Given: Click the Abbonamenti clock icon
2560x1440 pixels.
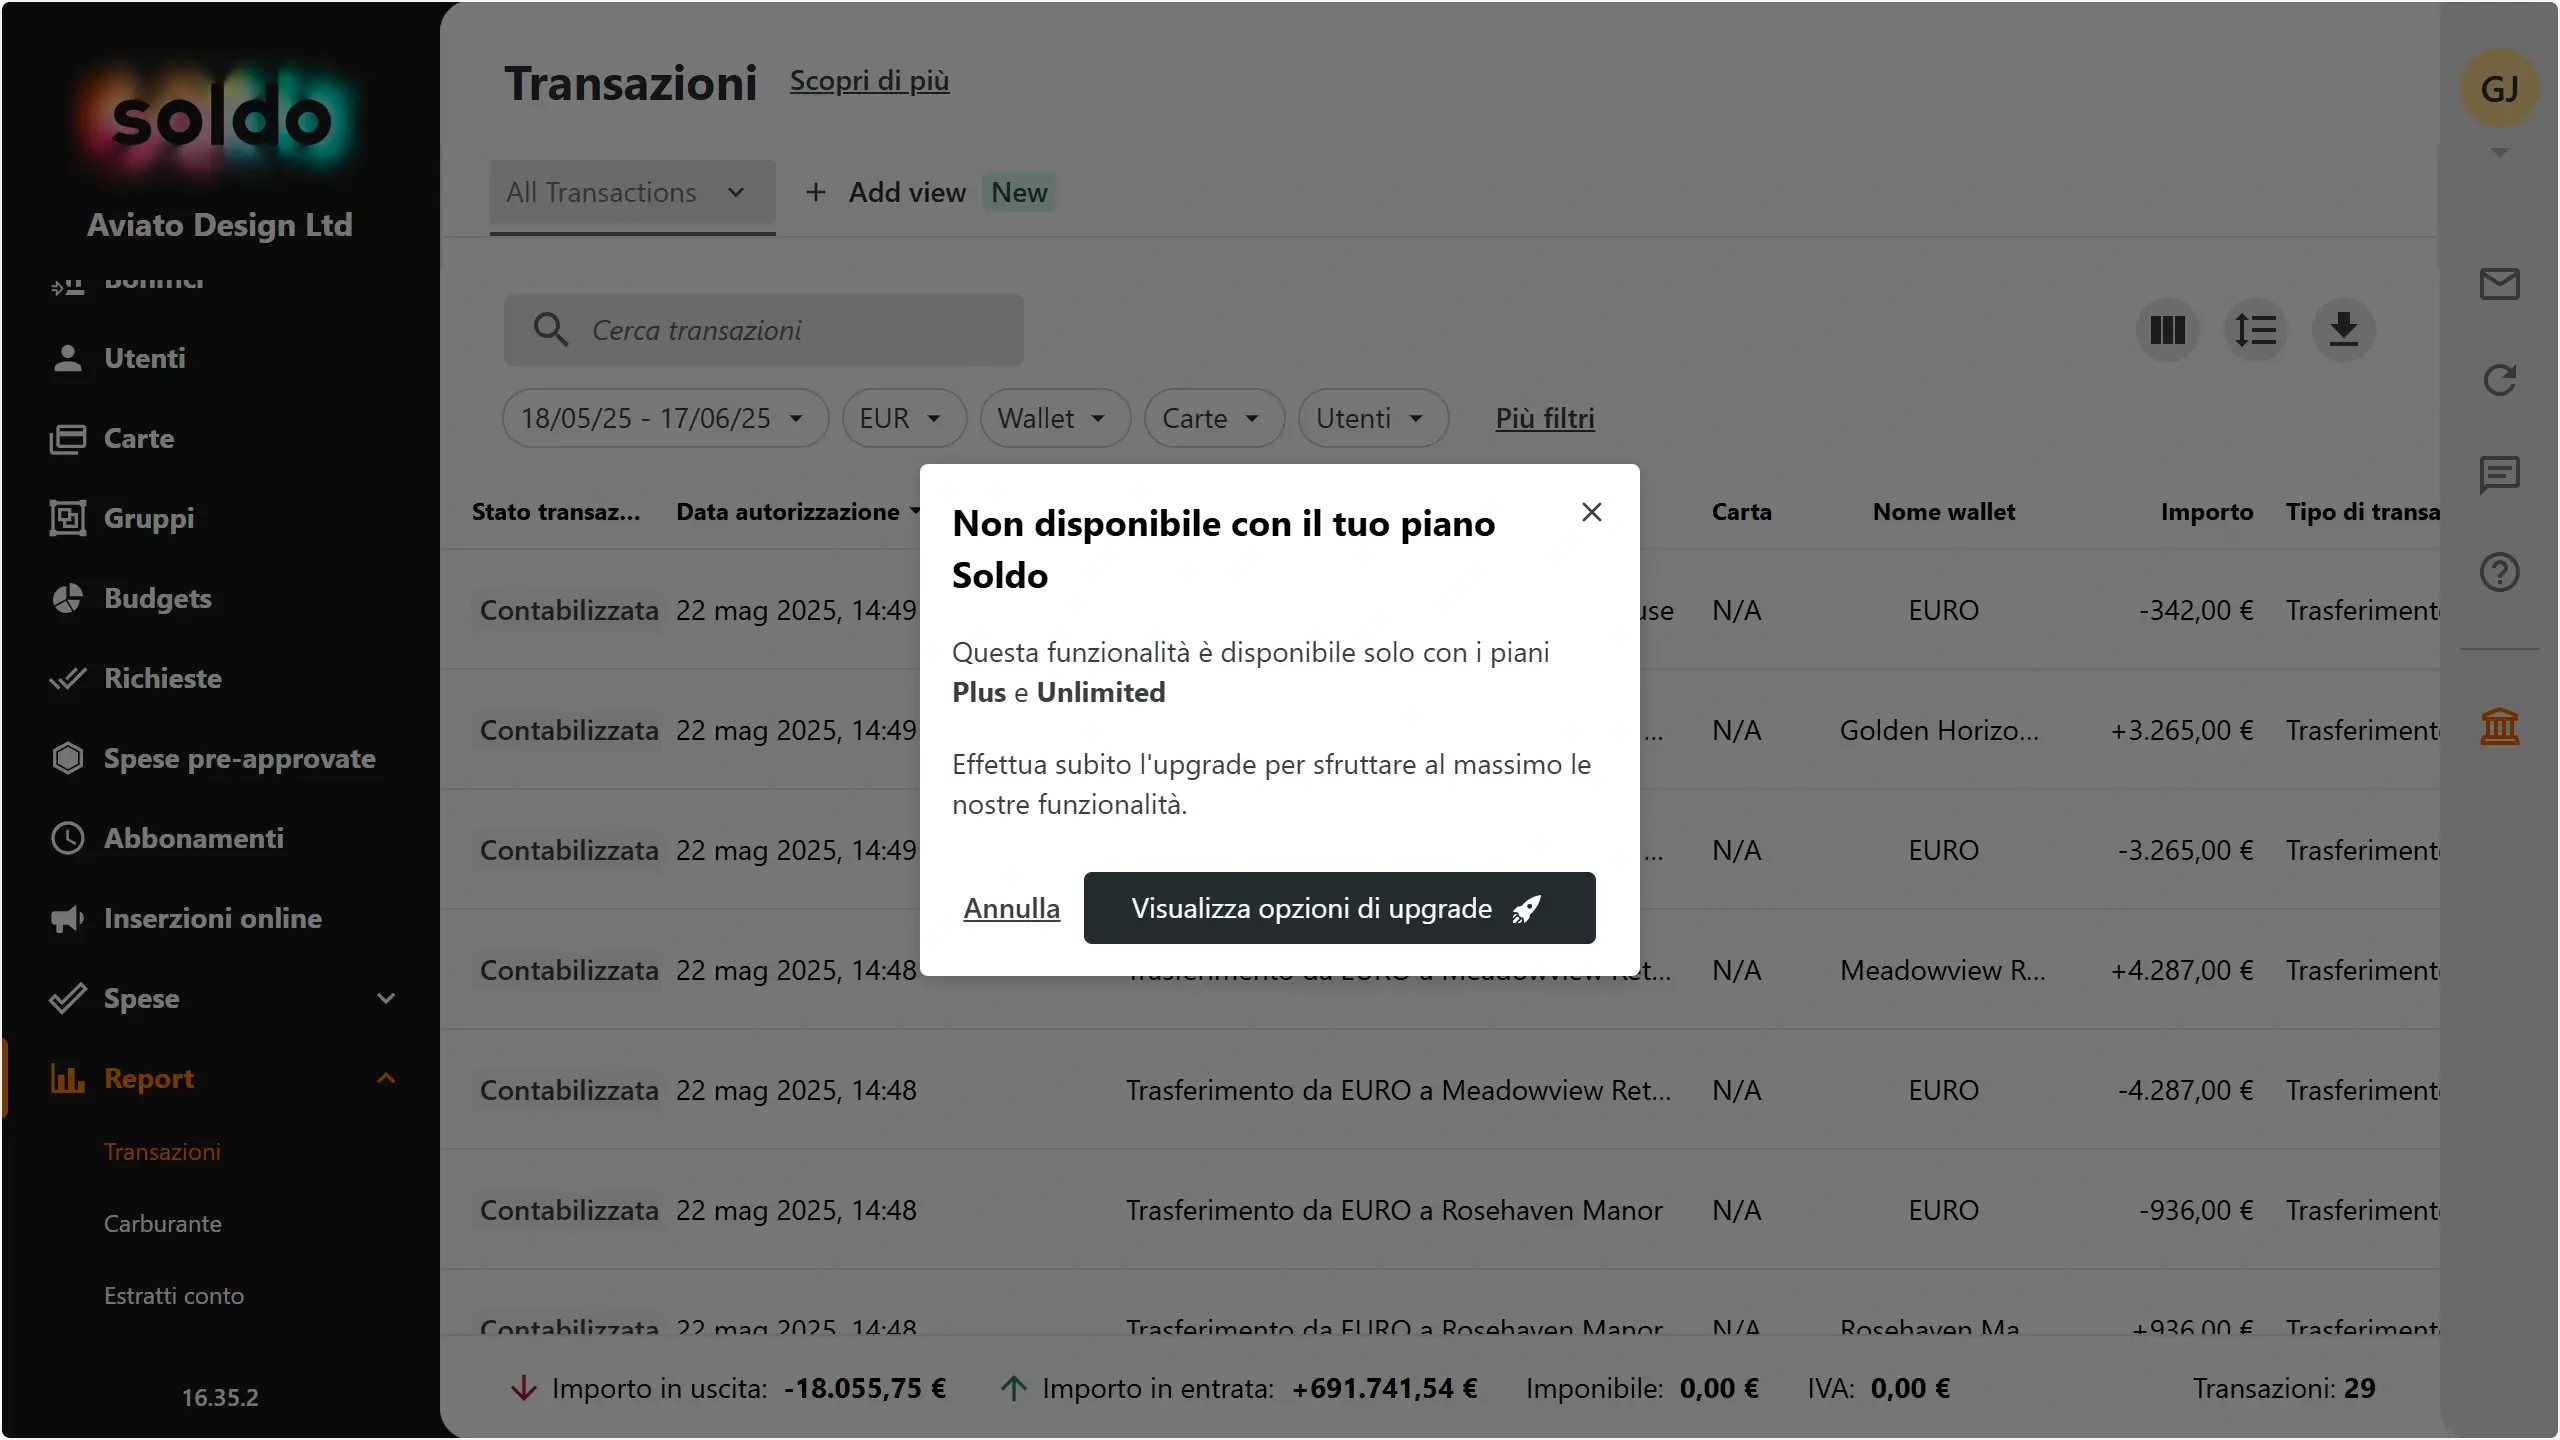Looking at the screenshot, I should (x=67, y=838).
